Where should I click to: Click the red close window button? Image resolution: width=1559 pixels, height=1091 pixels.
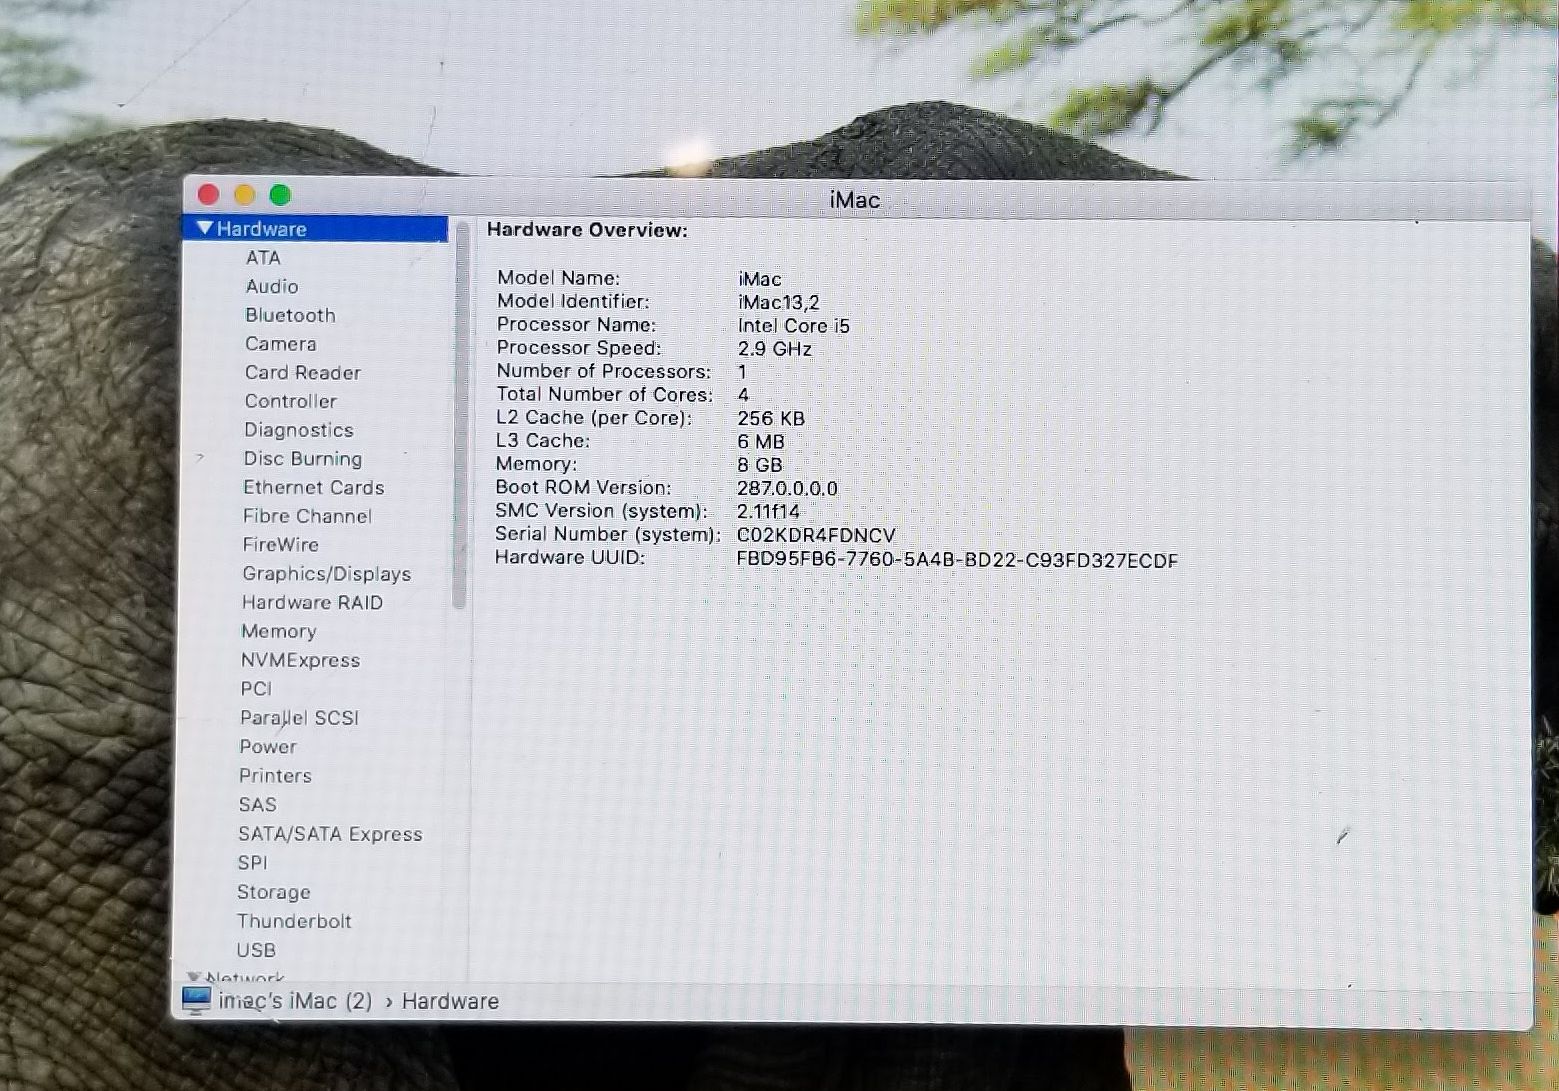coord(208,194)
